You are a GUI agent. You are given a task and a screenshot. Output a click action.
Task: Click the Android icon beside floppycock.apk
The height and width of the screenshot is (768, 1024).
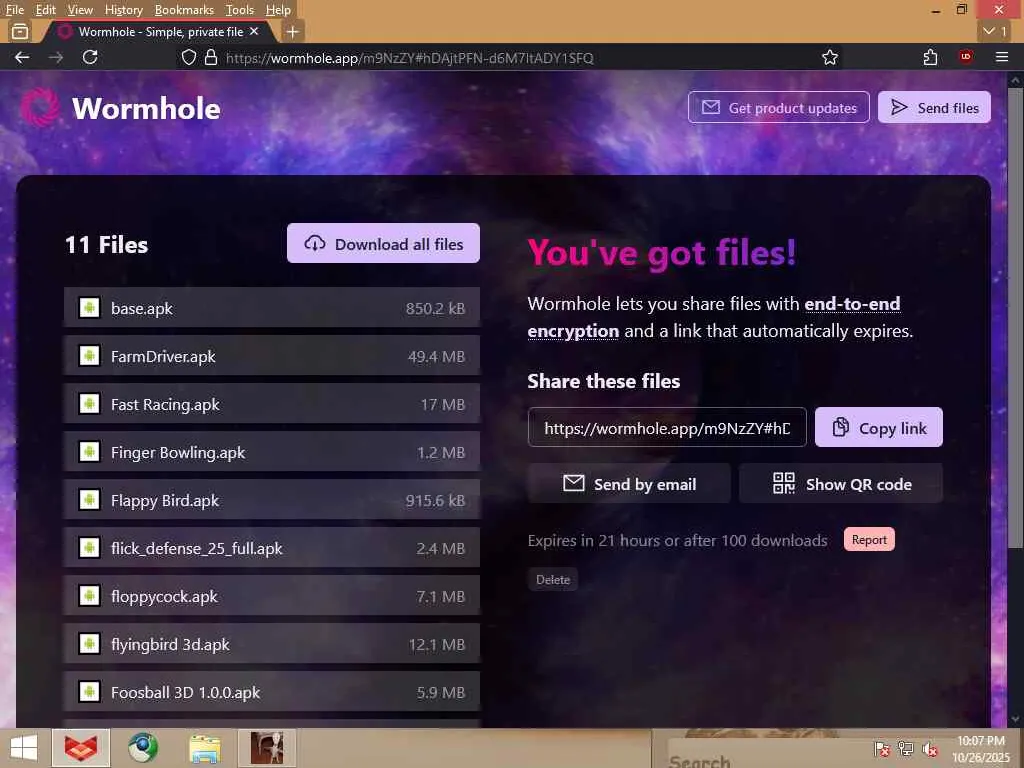tap(89, 596)
